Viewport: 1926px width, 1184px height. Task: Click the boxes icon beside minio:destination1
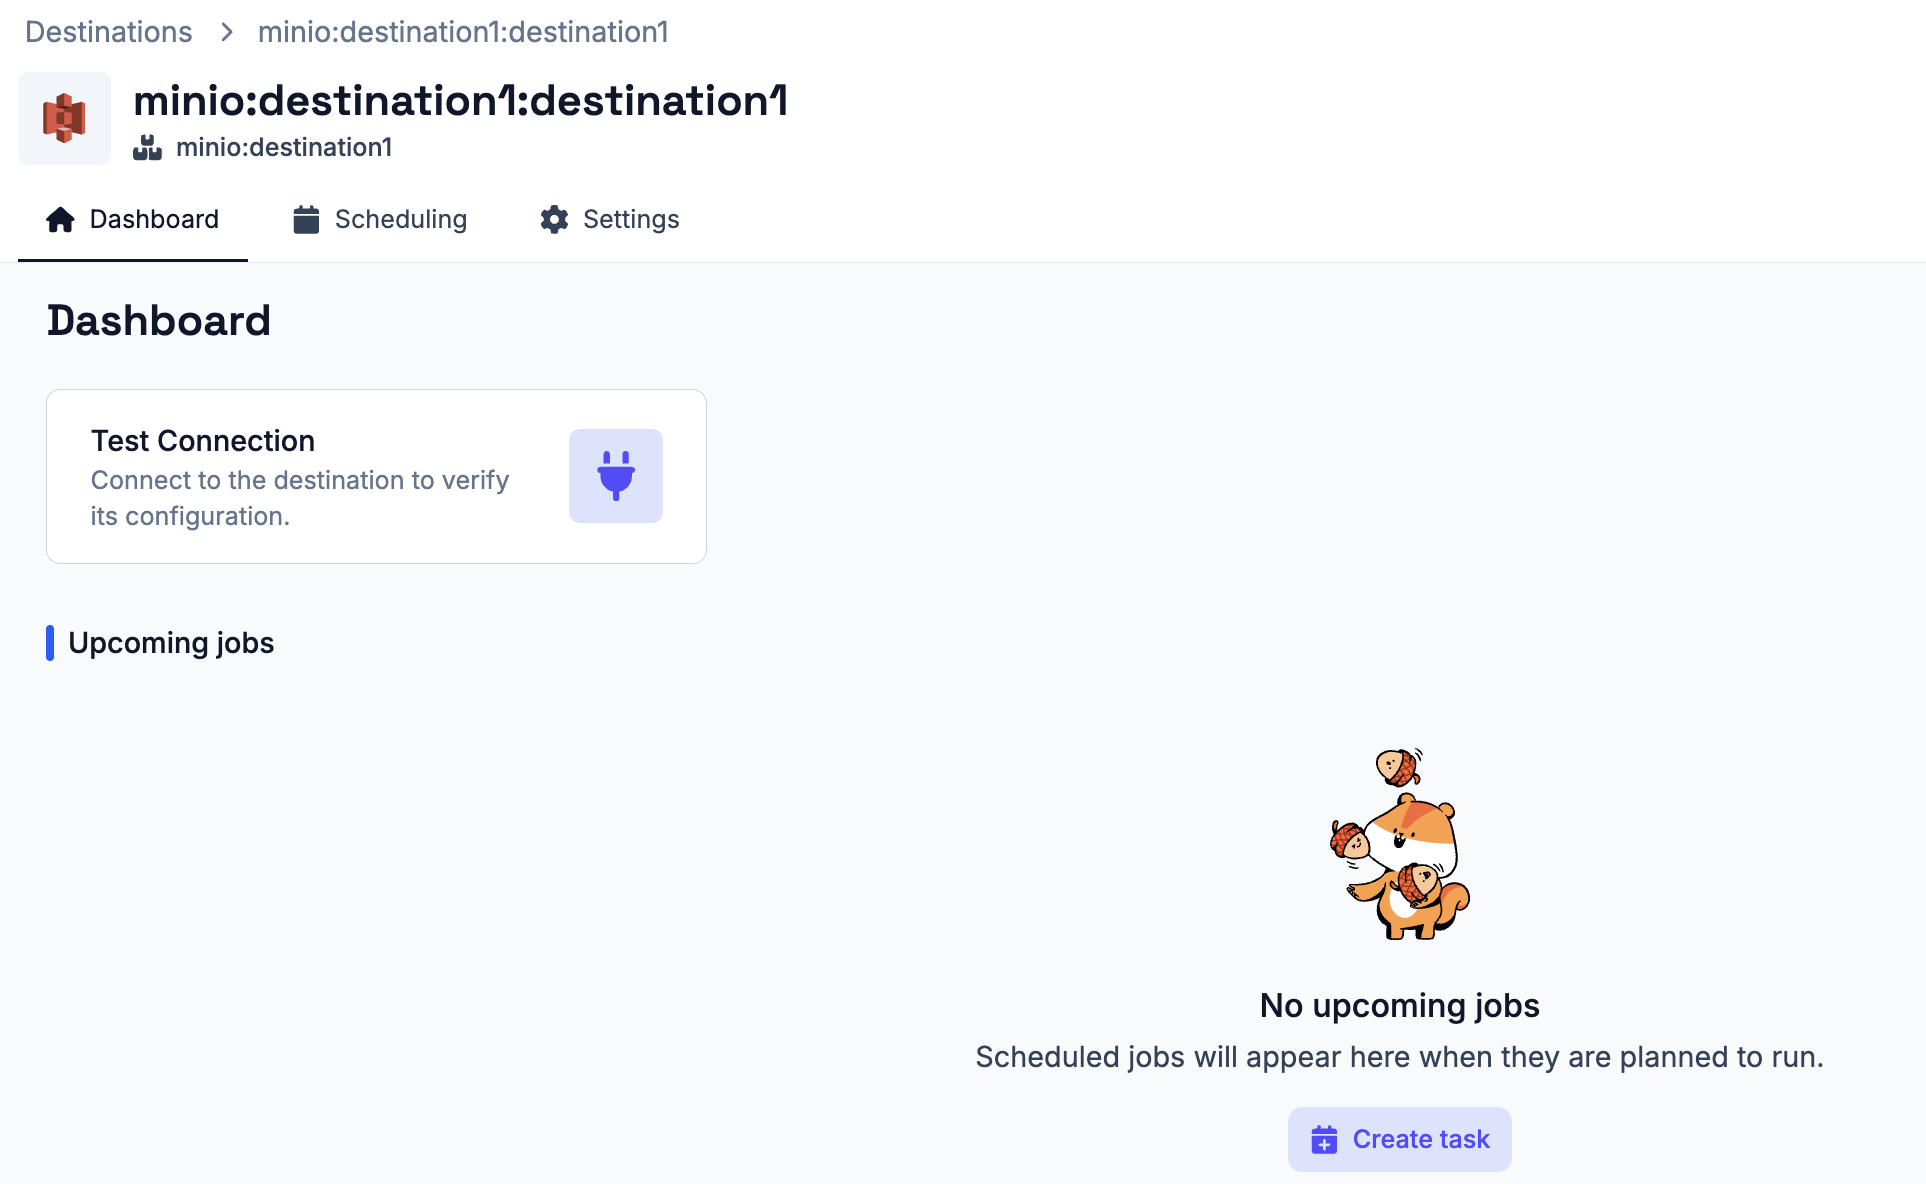pyautogui.click(x=147, y=148)
